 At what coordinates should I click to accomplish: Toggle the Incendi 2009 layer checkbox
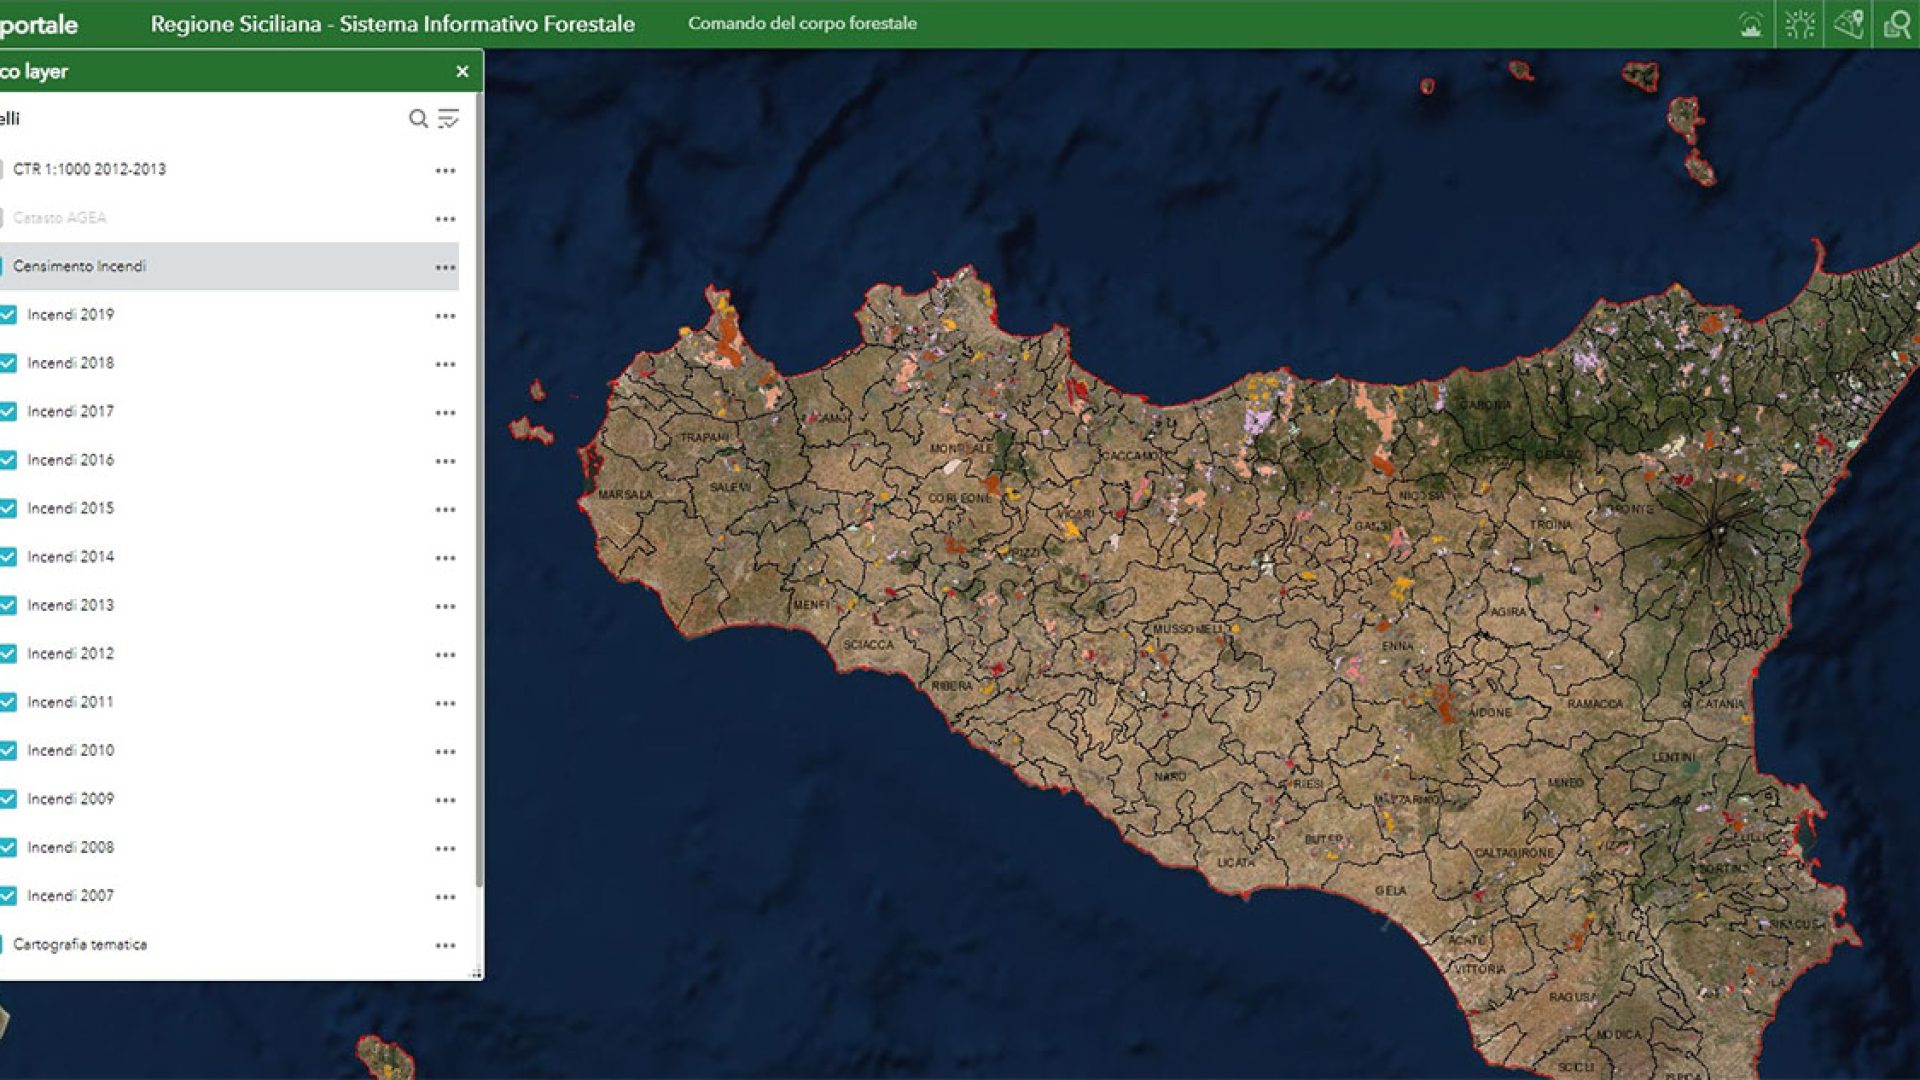pos(8,800)
